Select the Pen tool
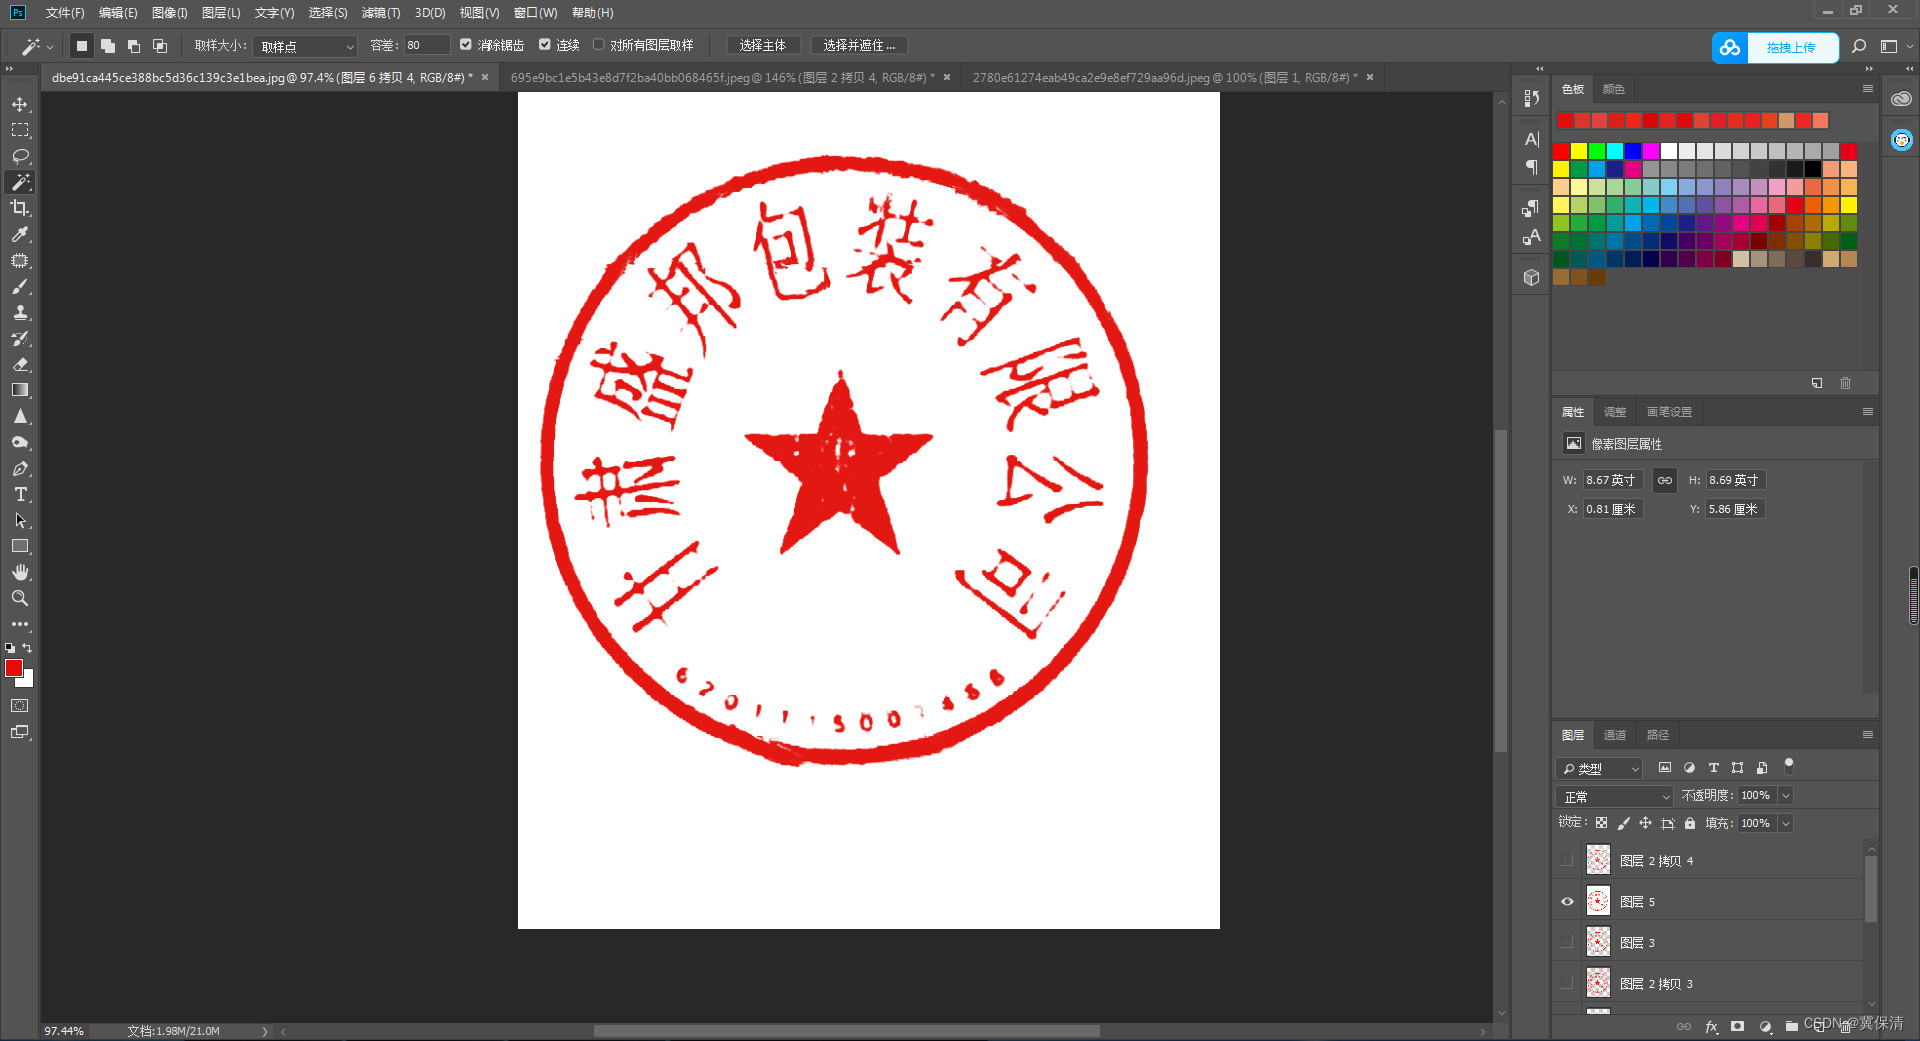Viewport: 1920px width, 1041px height. 20,469
